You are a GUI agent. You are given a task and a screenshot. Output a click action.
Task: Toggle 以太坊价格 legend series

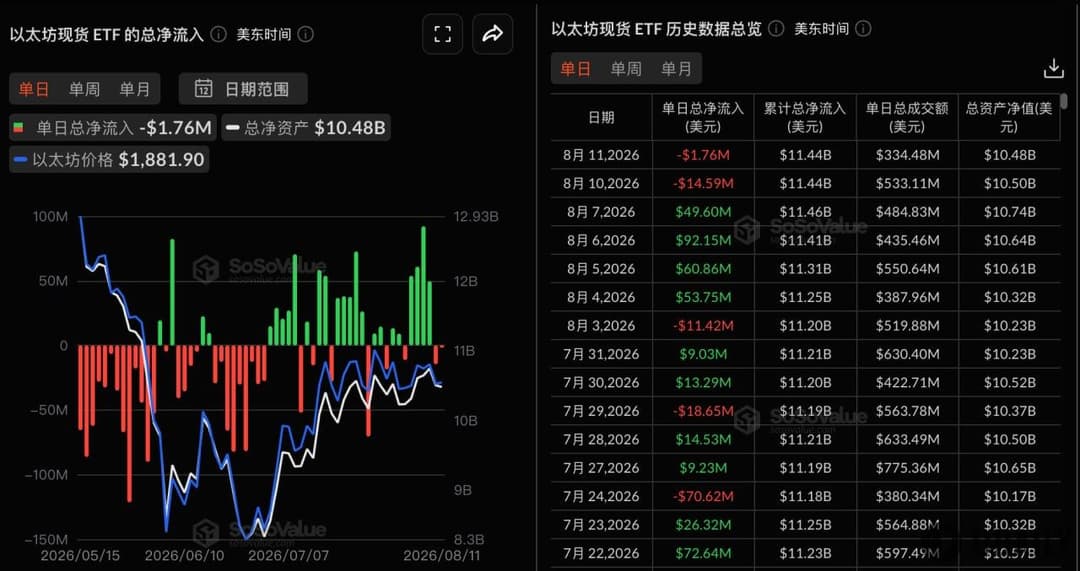click(110, 160)
